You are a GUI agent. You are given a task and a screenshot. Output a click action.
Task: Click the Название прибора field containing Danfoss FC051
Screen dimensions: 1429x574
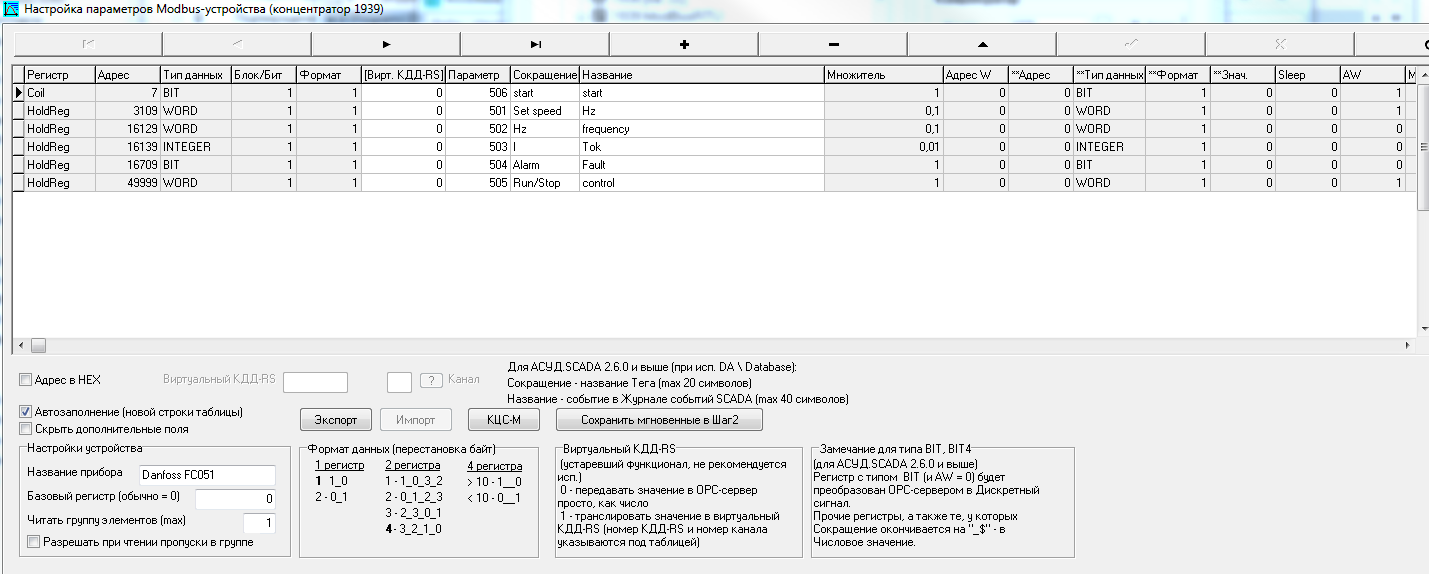(206, 474)
